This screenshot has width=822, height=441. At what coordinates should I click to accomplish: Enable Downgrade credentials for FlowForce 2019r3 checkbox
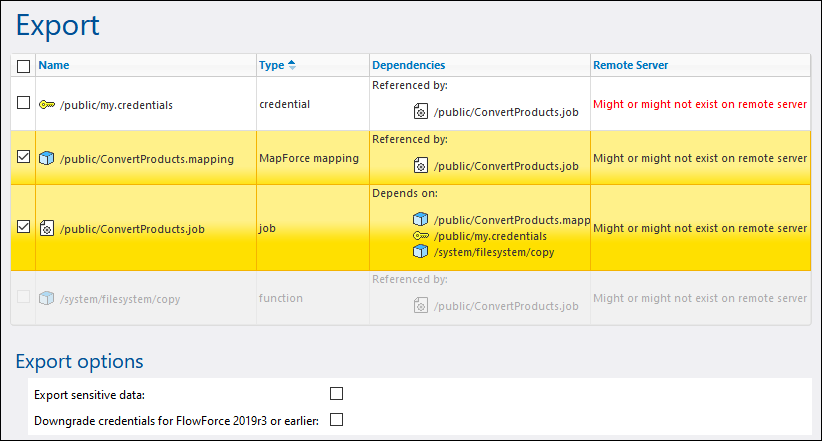[x=336, y=420]
